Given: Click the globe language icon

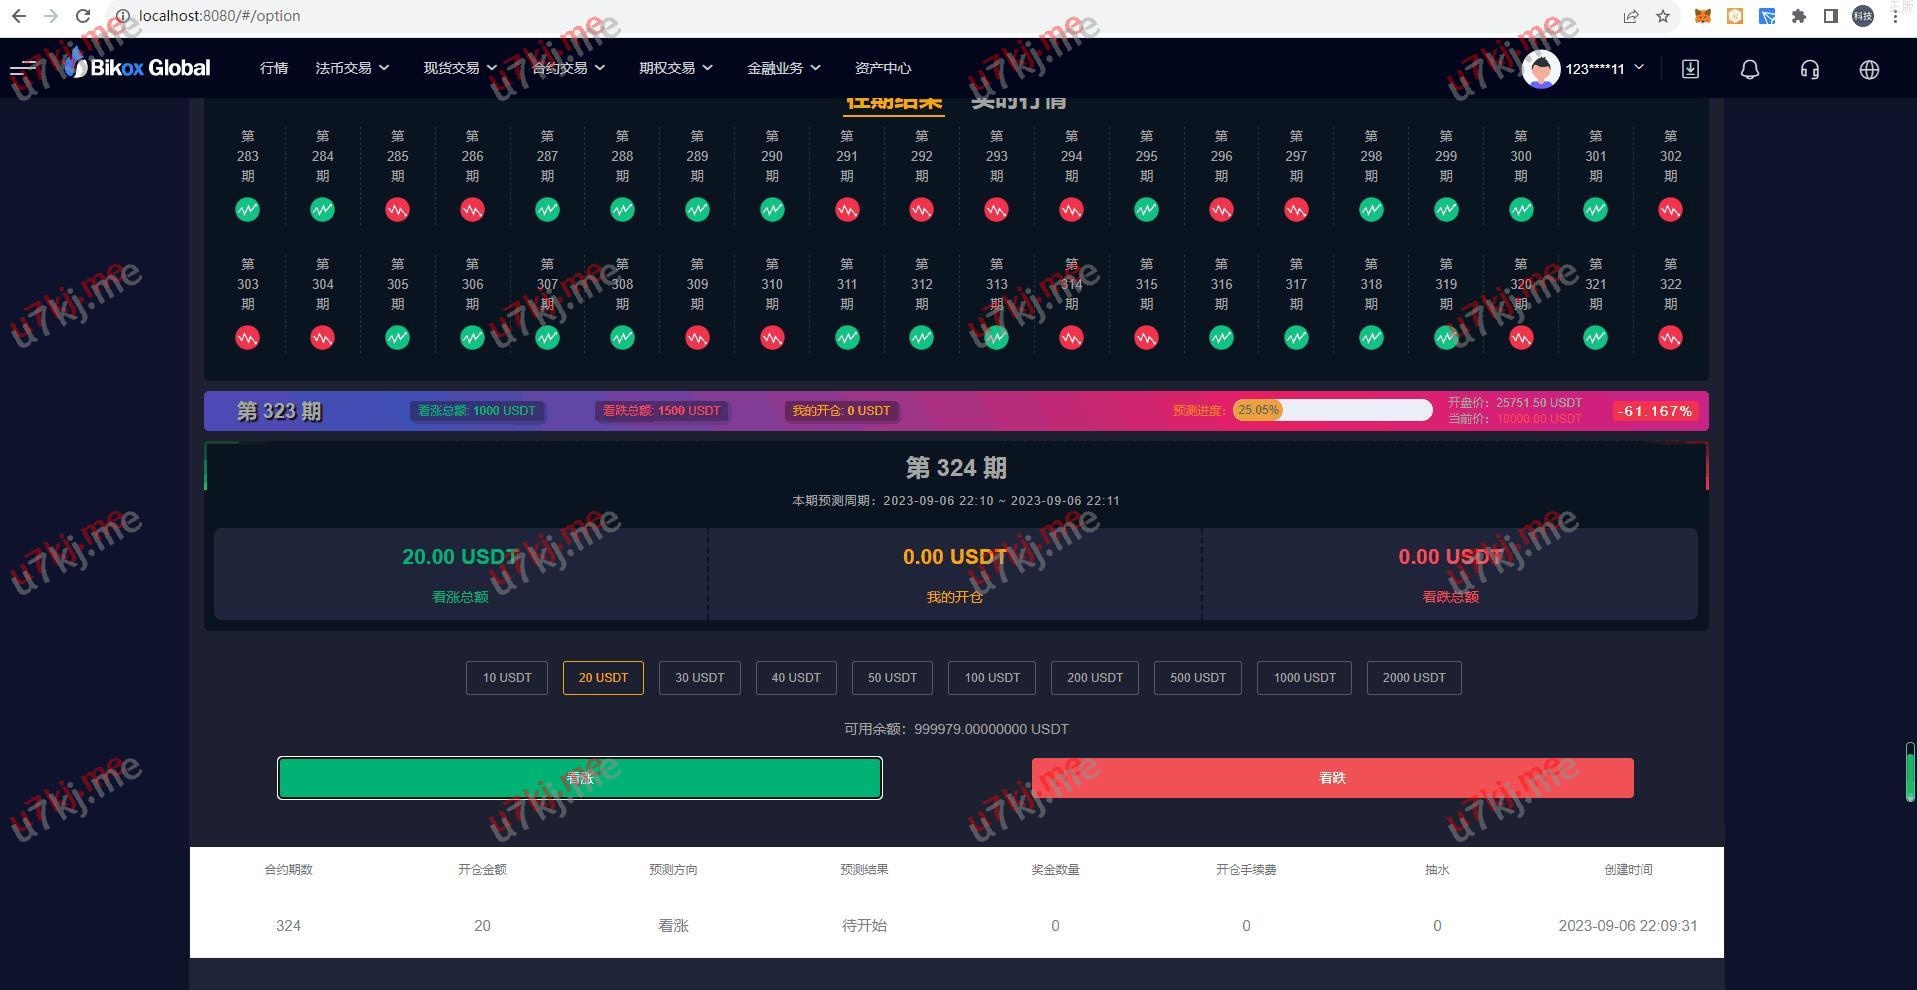Looking at the screenshot, I should (1868, 69).
